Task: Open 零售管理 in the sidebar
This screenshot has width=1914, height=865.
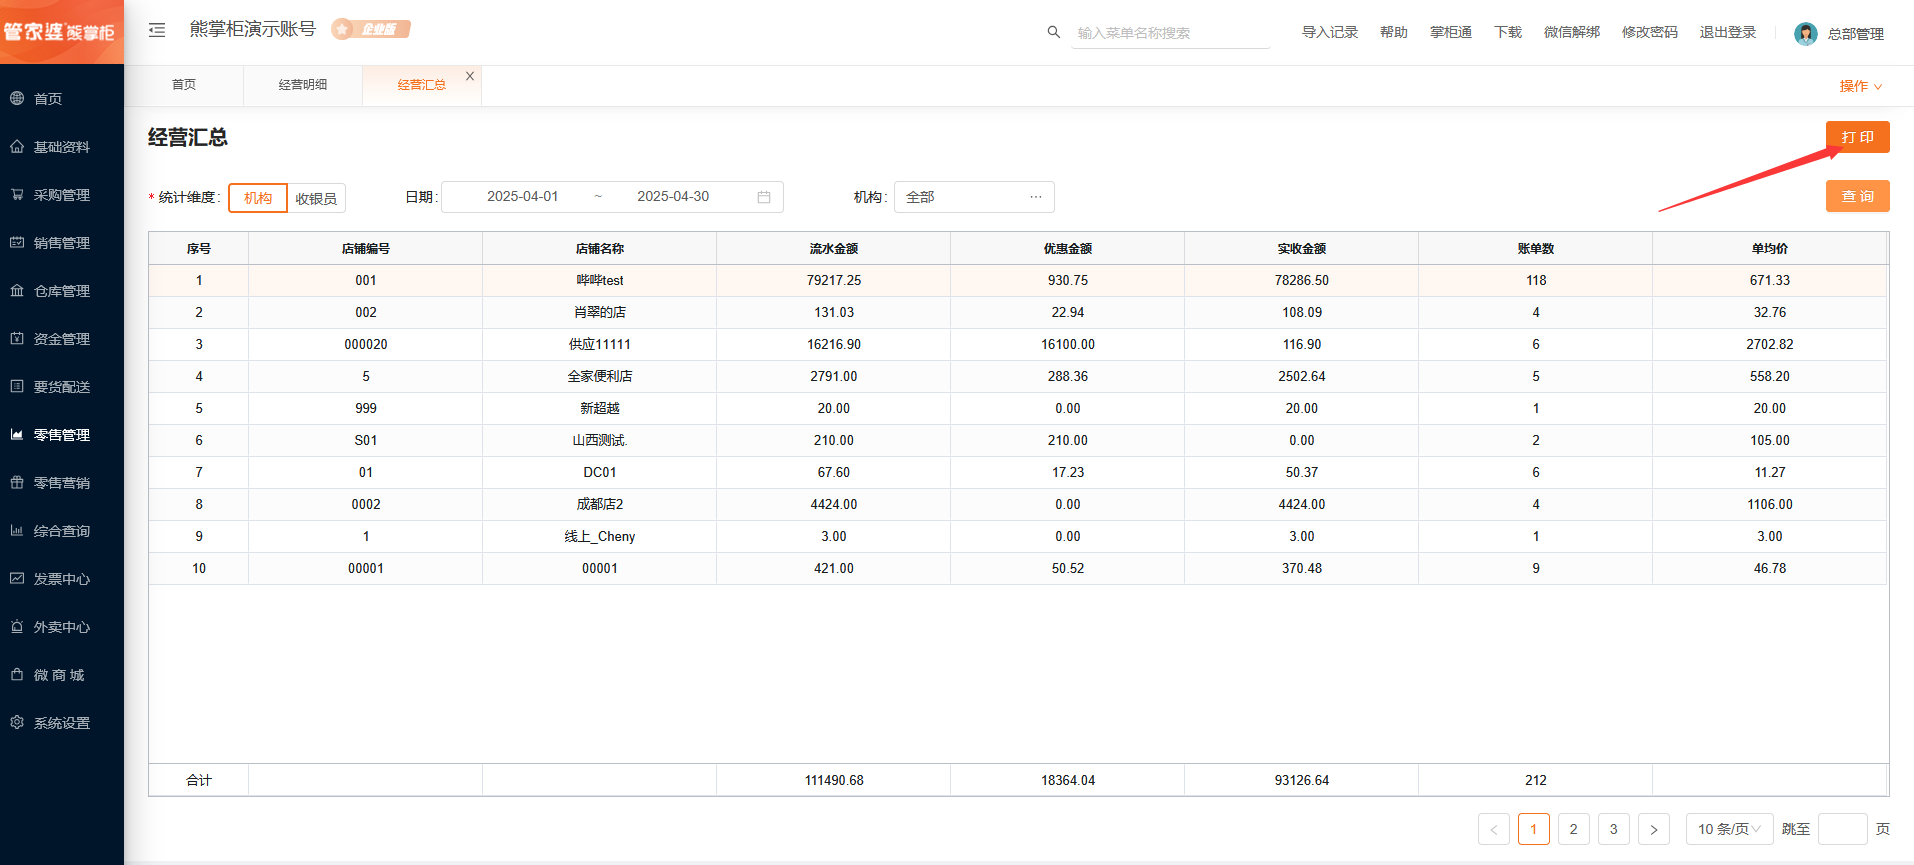Action: 62,435
